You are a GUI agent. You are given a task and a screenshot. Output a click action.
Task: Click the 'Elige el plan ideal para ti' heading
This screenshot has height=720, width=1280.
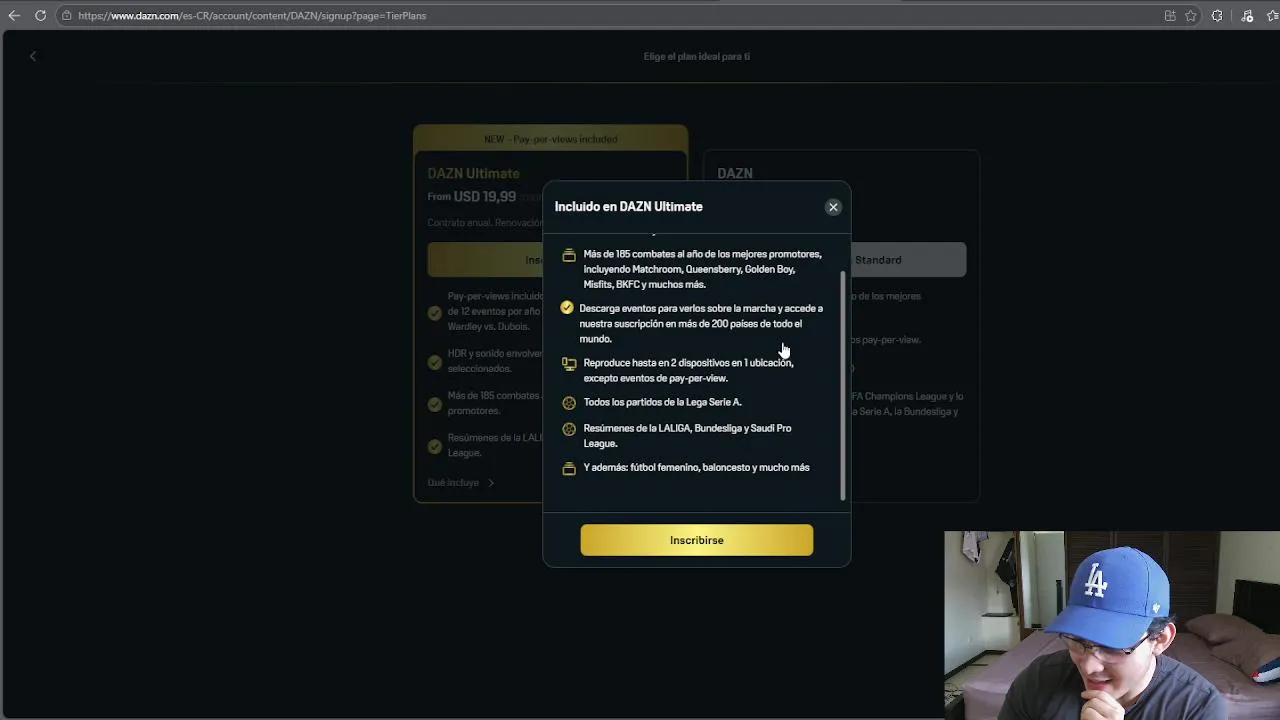(x=697, y=56)
